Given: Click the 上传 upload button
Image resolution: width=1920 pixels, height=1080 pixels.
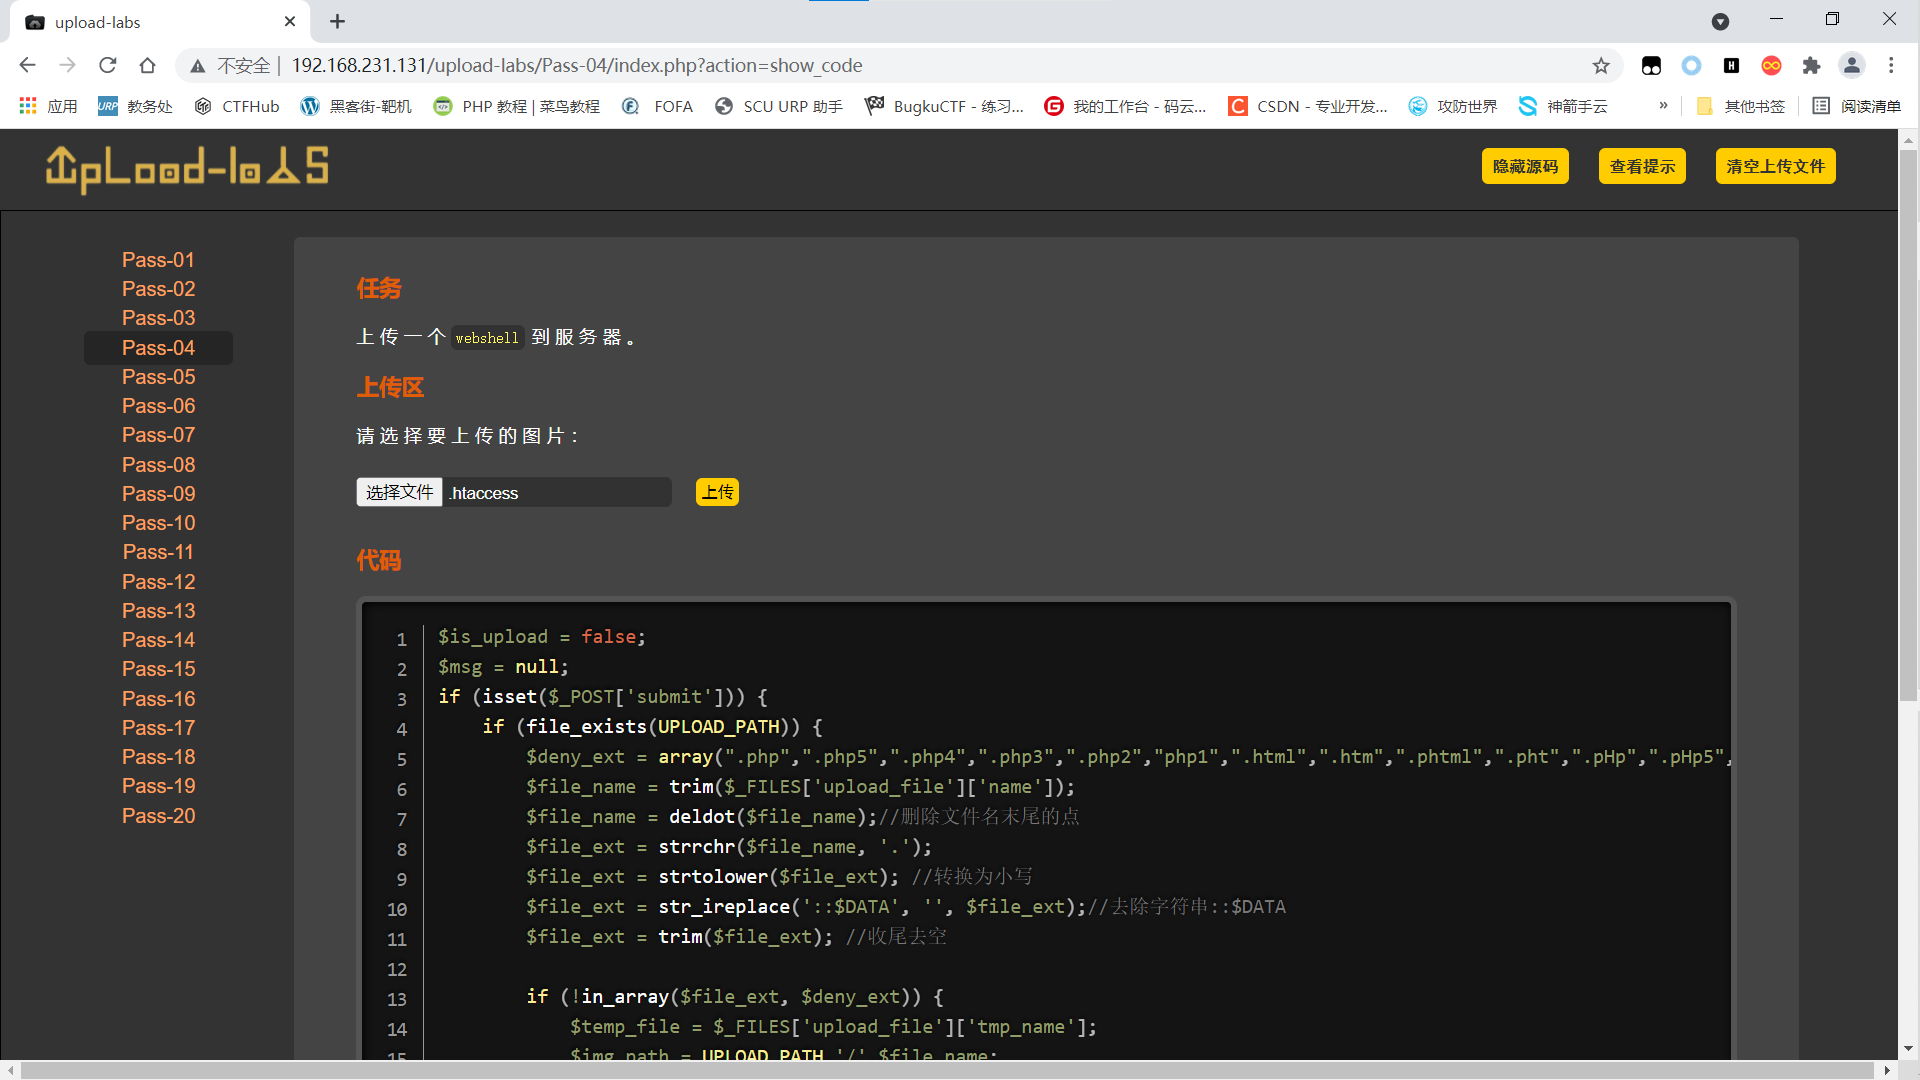Looking at the screenshot, I should (717, 492).
